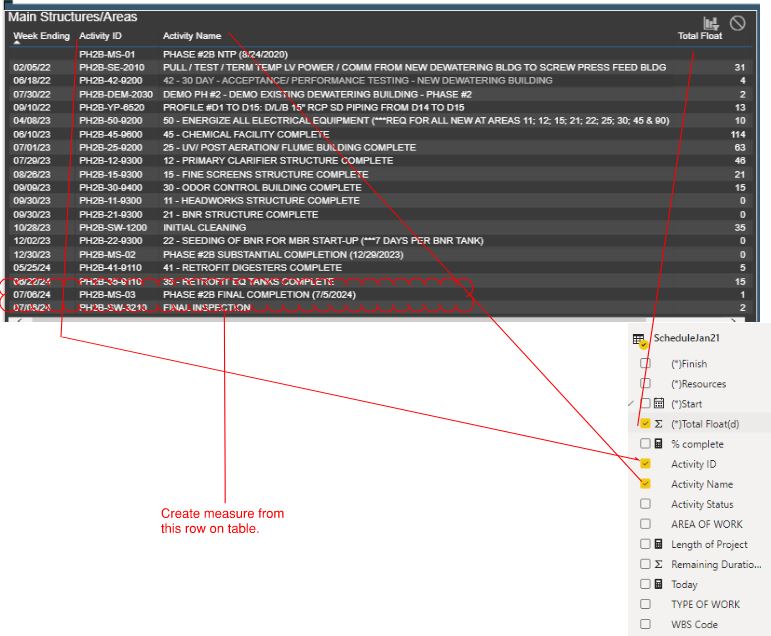Screen dimensions: 771x636
Task: Select the PH2B-21-9300 activity ID cell
Action: tap(111, 214)
